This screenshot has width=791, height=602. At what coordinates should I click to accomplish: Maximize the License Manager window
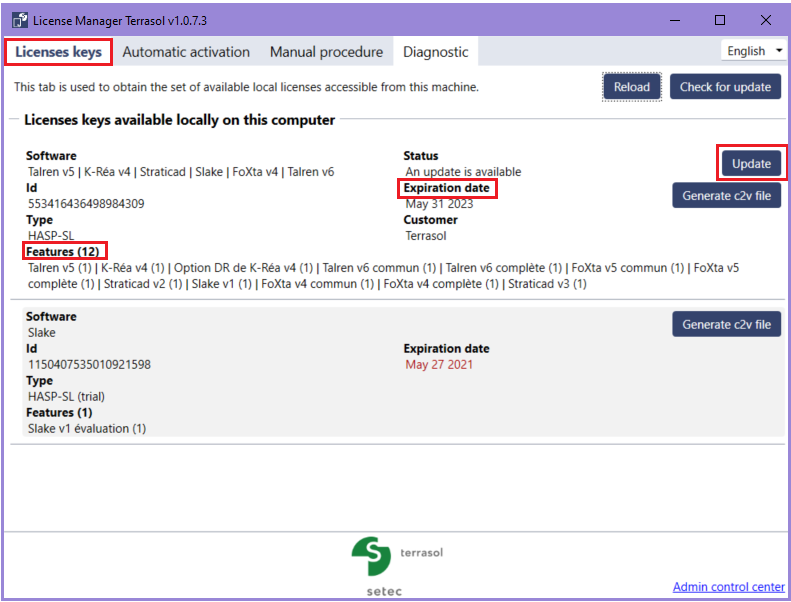(720, 20)
